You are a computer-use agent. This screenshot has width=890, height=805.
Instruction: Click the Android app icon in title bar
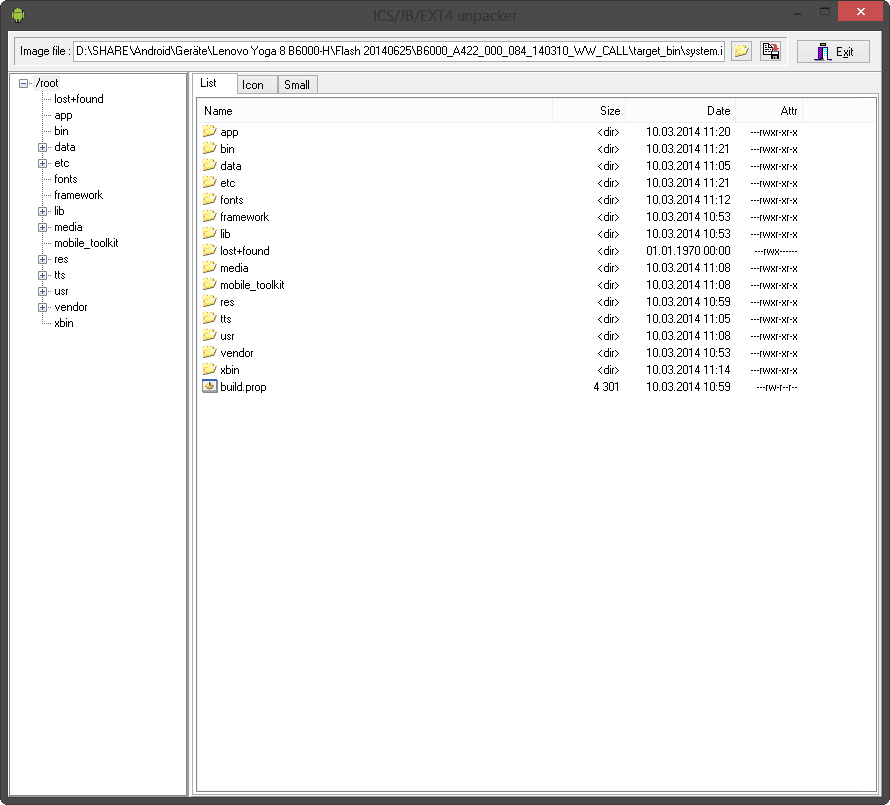(18, 15)
